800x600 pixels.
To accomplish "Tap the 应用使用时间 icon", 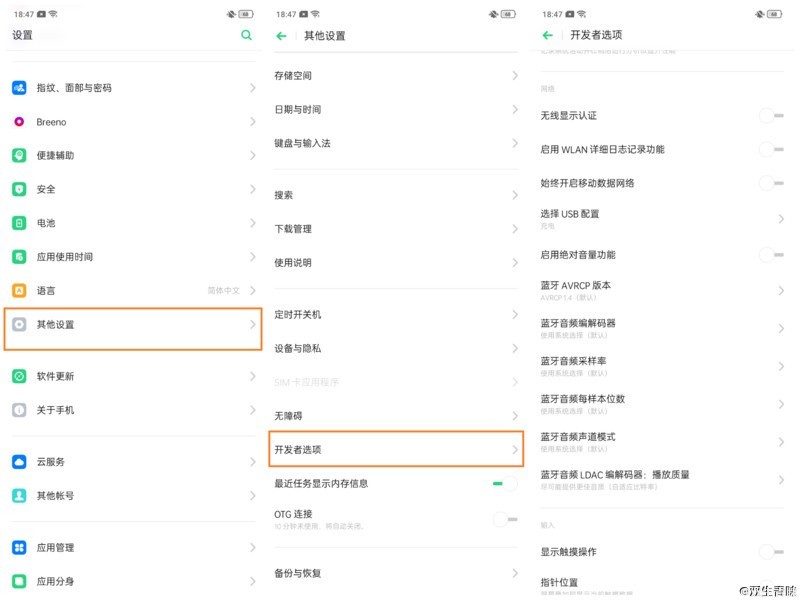I will [x=19, y=257].
